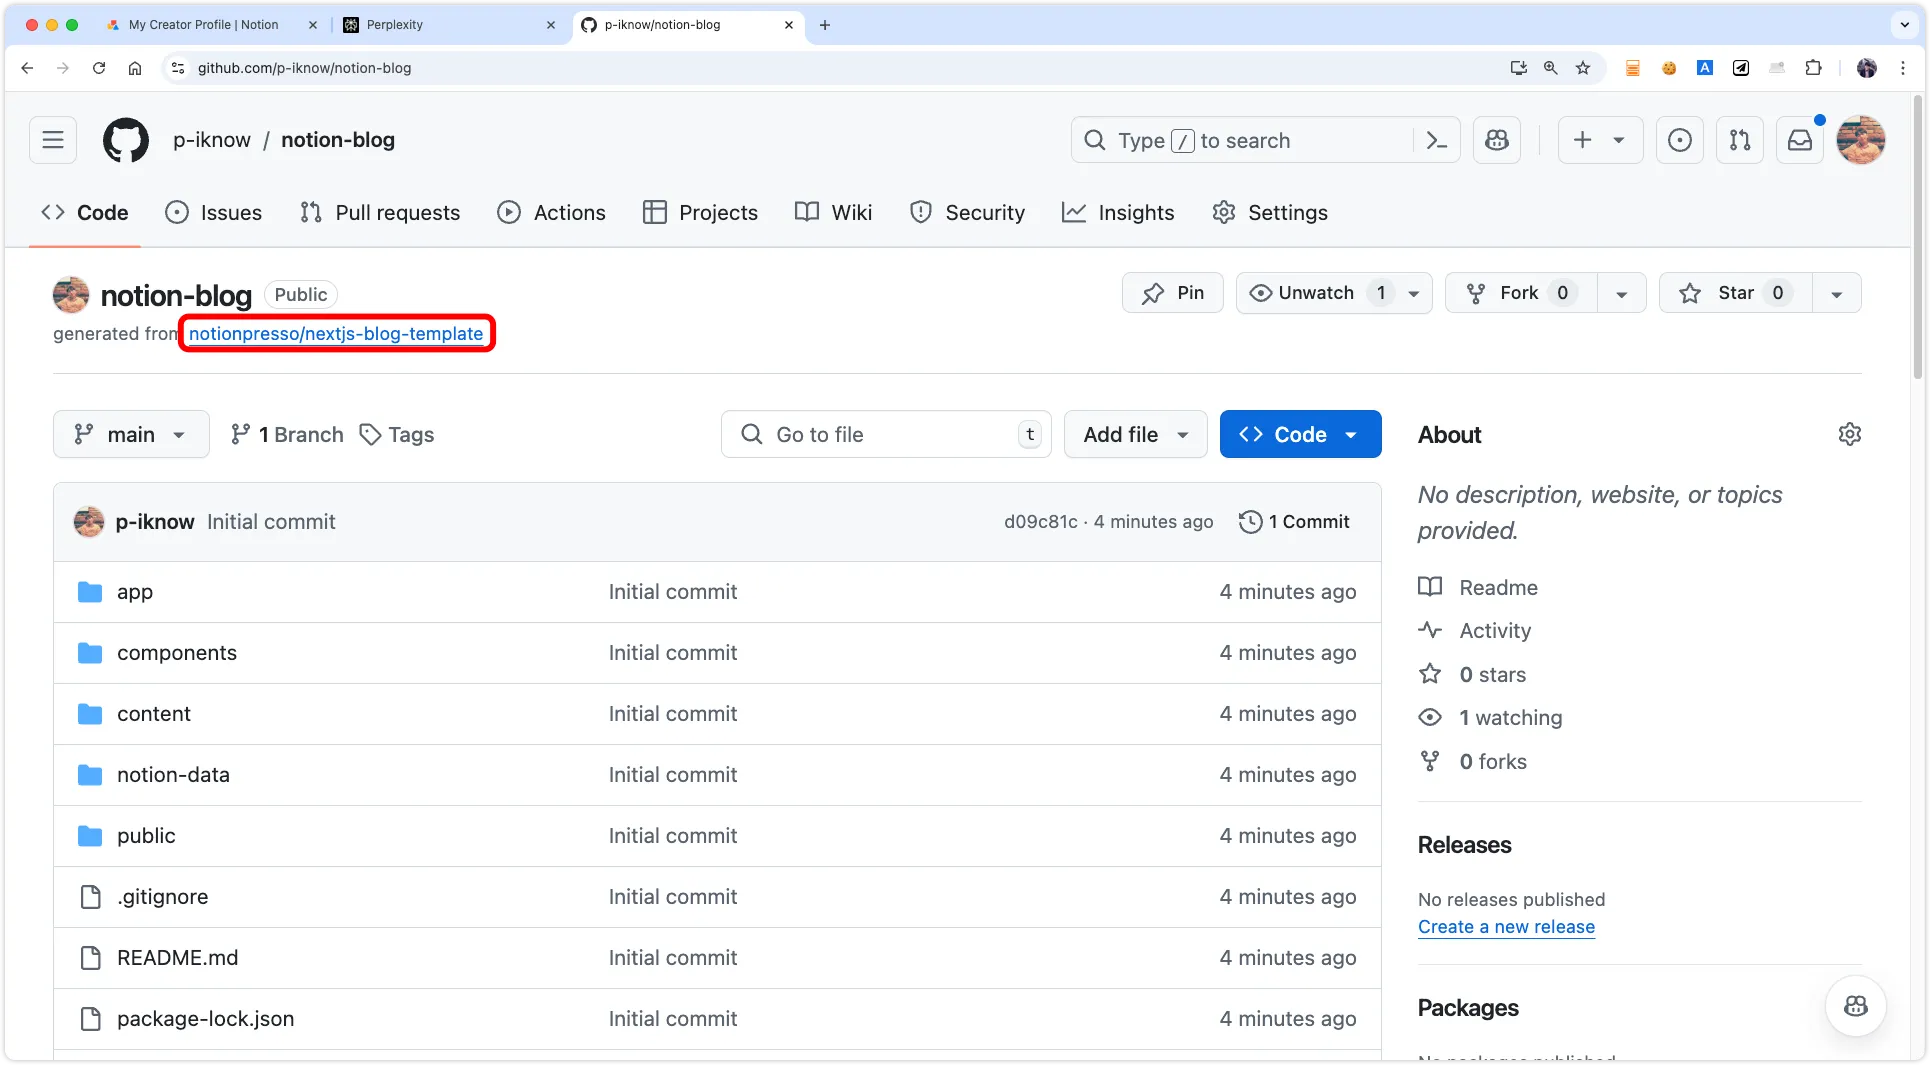
Task: Open the hamburger navigation menu
Action: pos(53,140)
